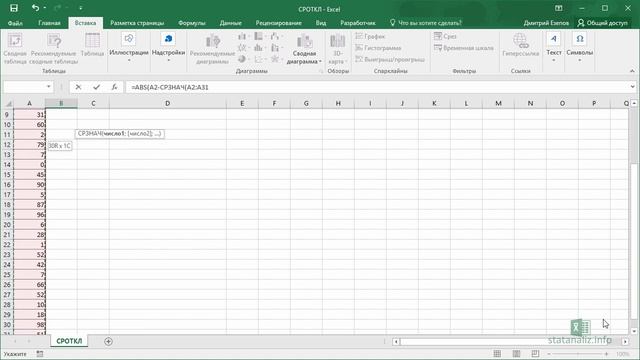
Task: Open the Insert Function fx dialog
Action: [114, 87]
